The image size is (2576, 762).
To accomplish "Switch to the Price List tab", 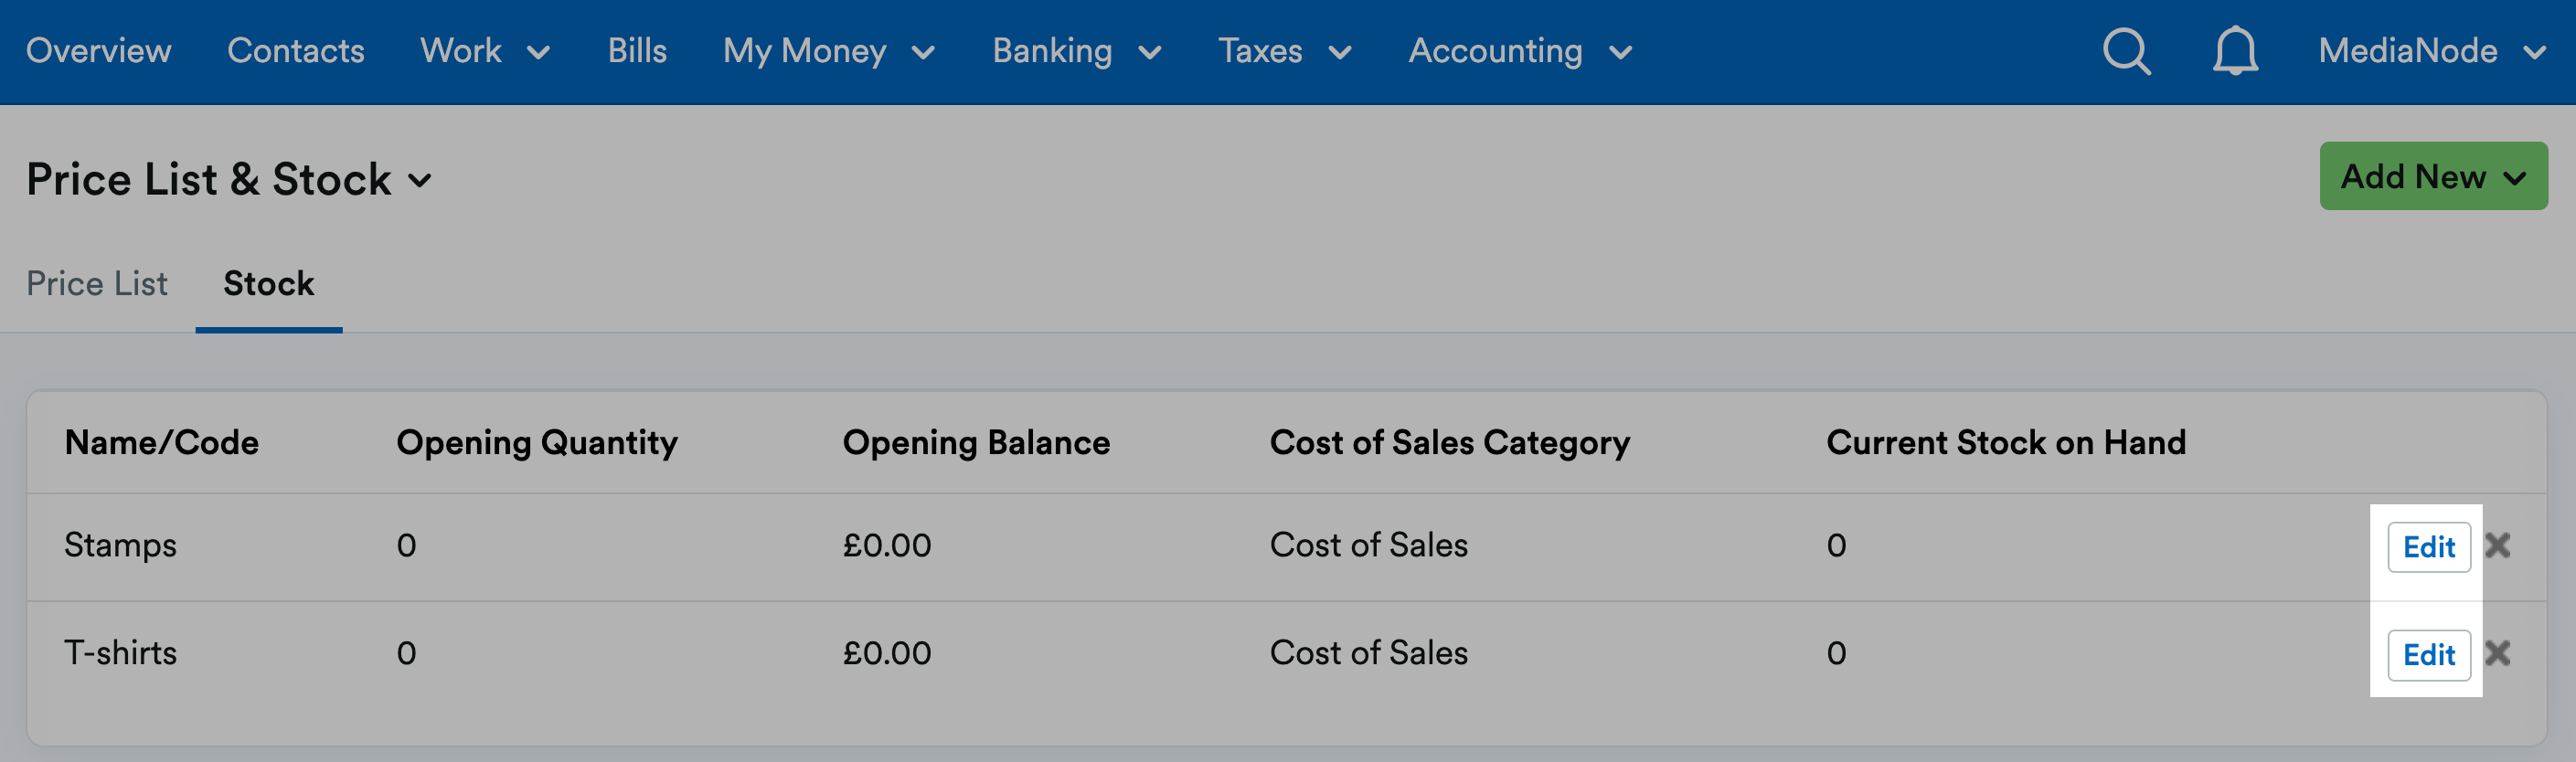I will tap(97, 284).
